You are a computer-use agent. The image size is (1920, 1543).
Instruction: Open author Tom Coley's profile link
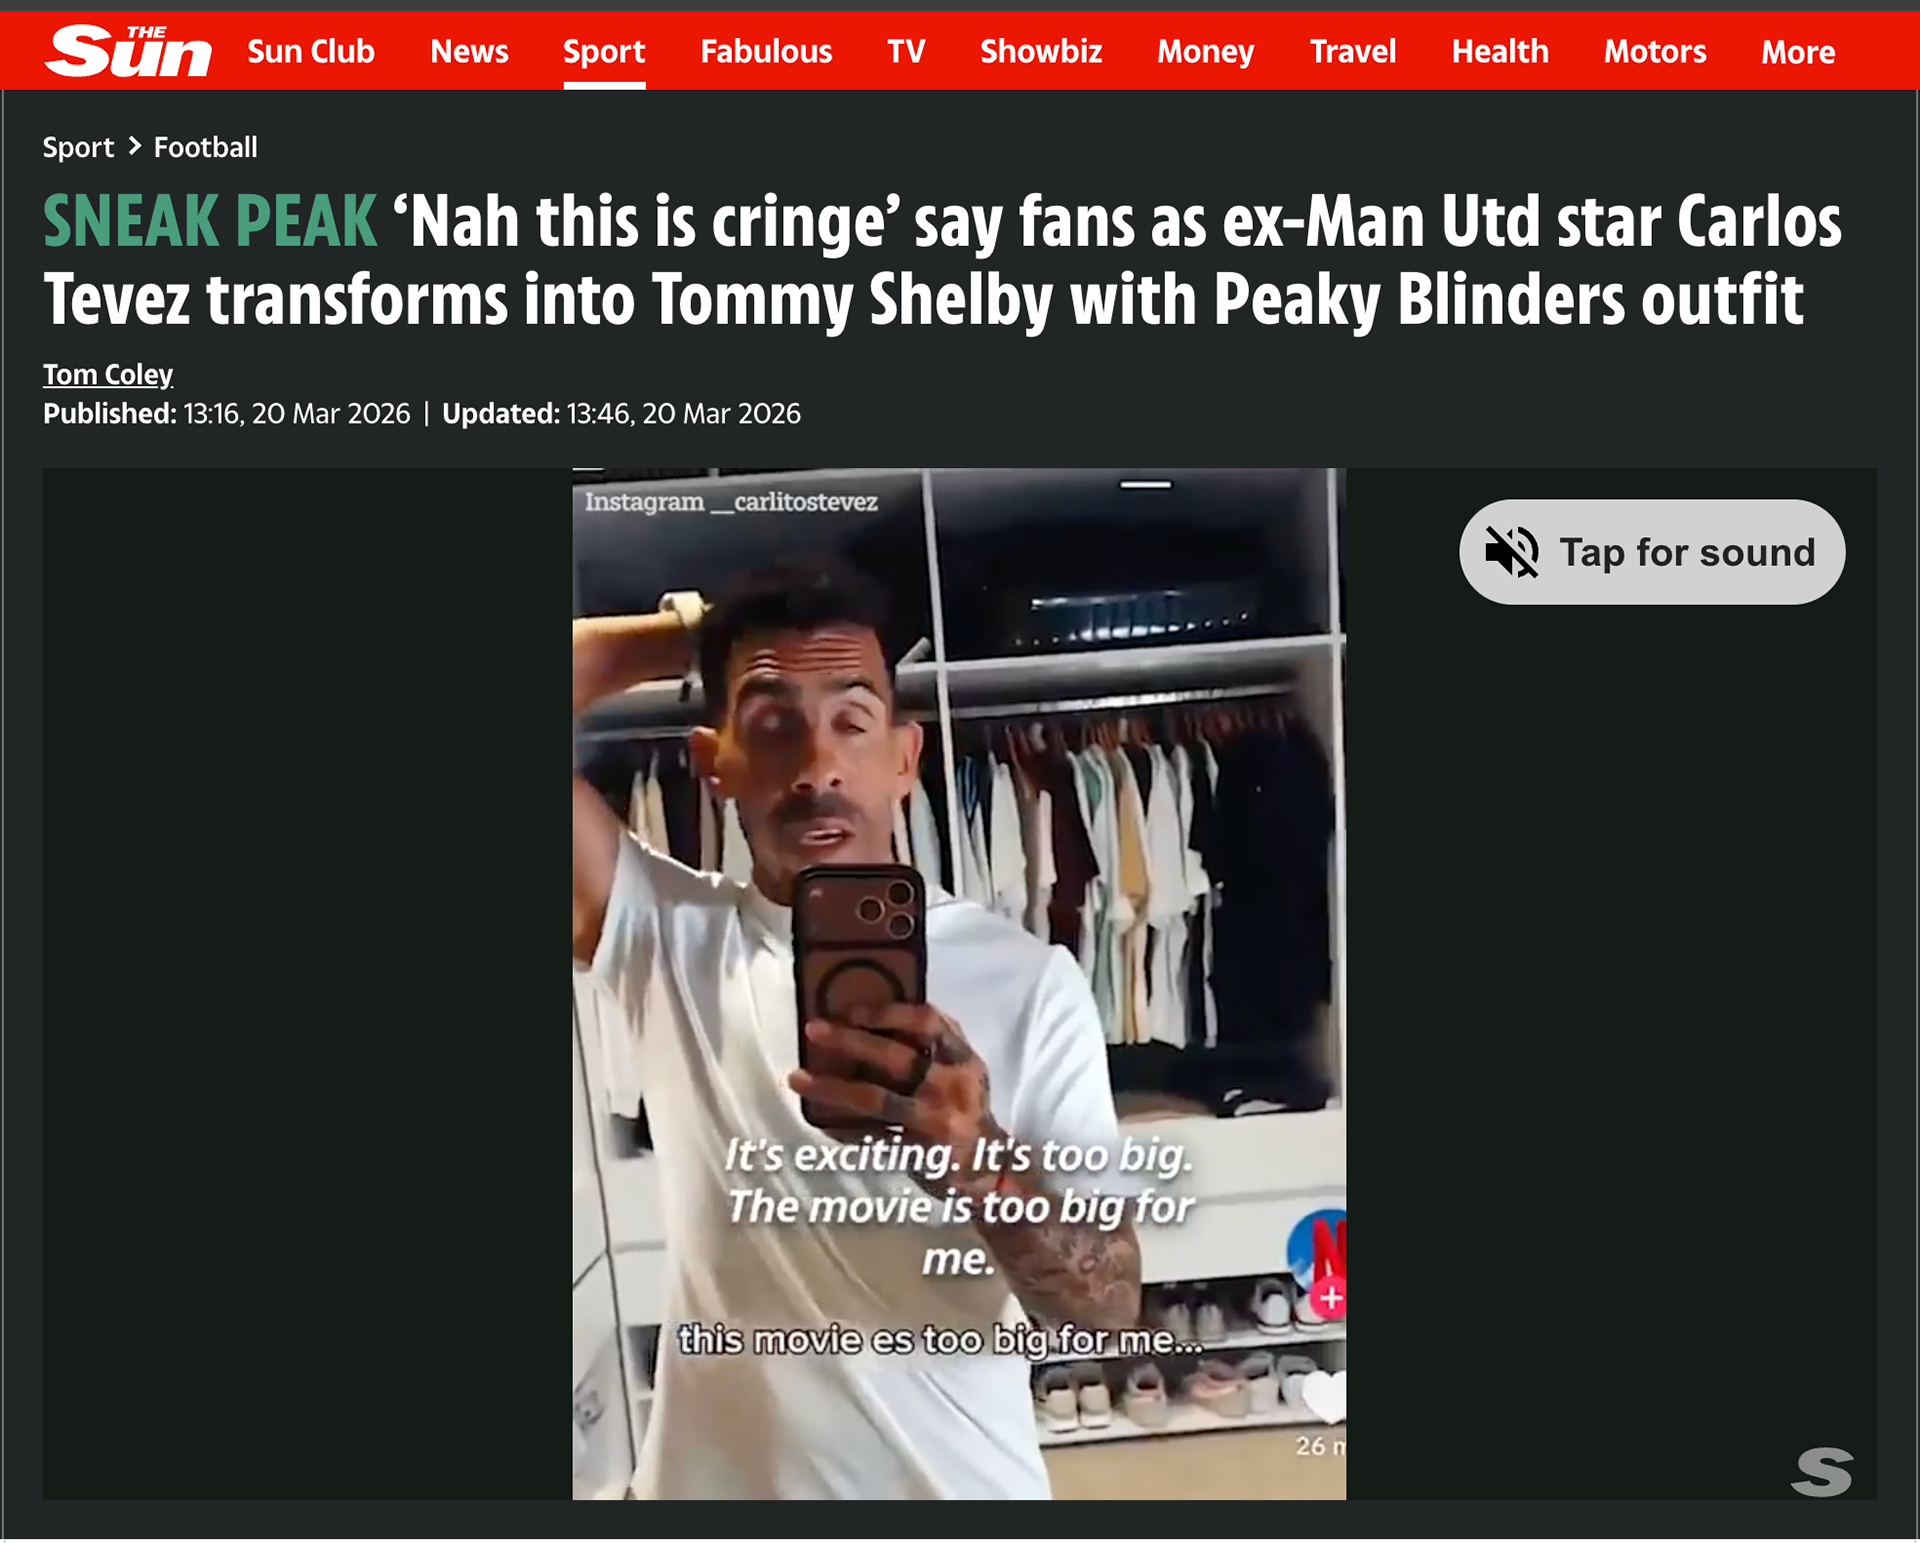(108, 374)
